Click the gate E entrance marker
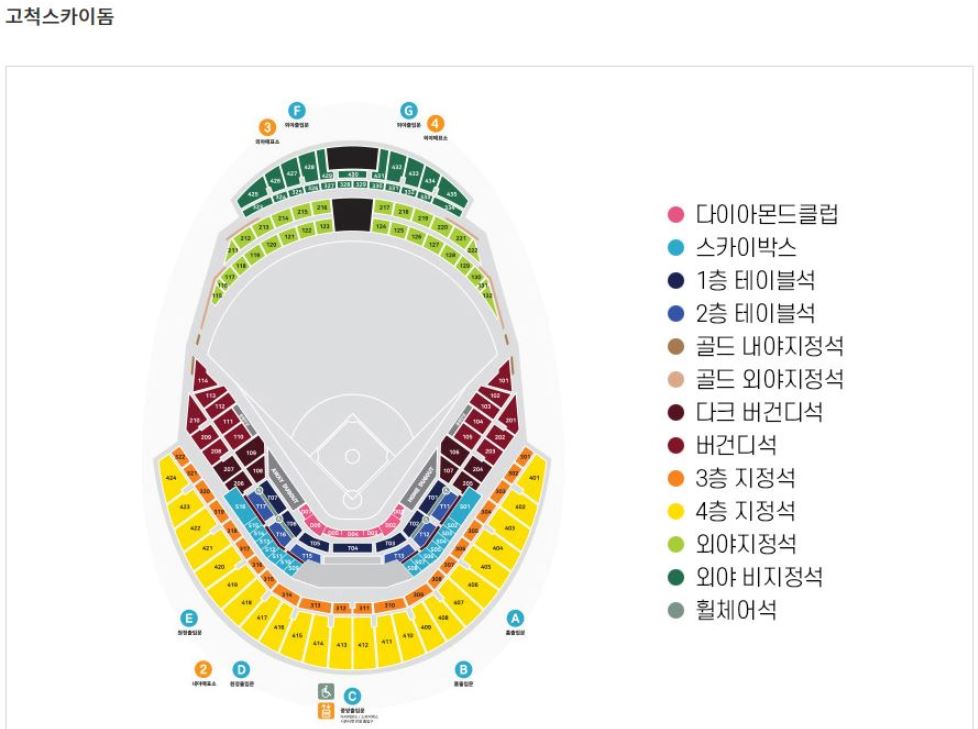978x729 pixels. pos(189,619)
